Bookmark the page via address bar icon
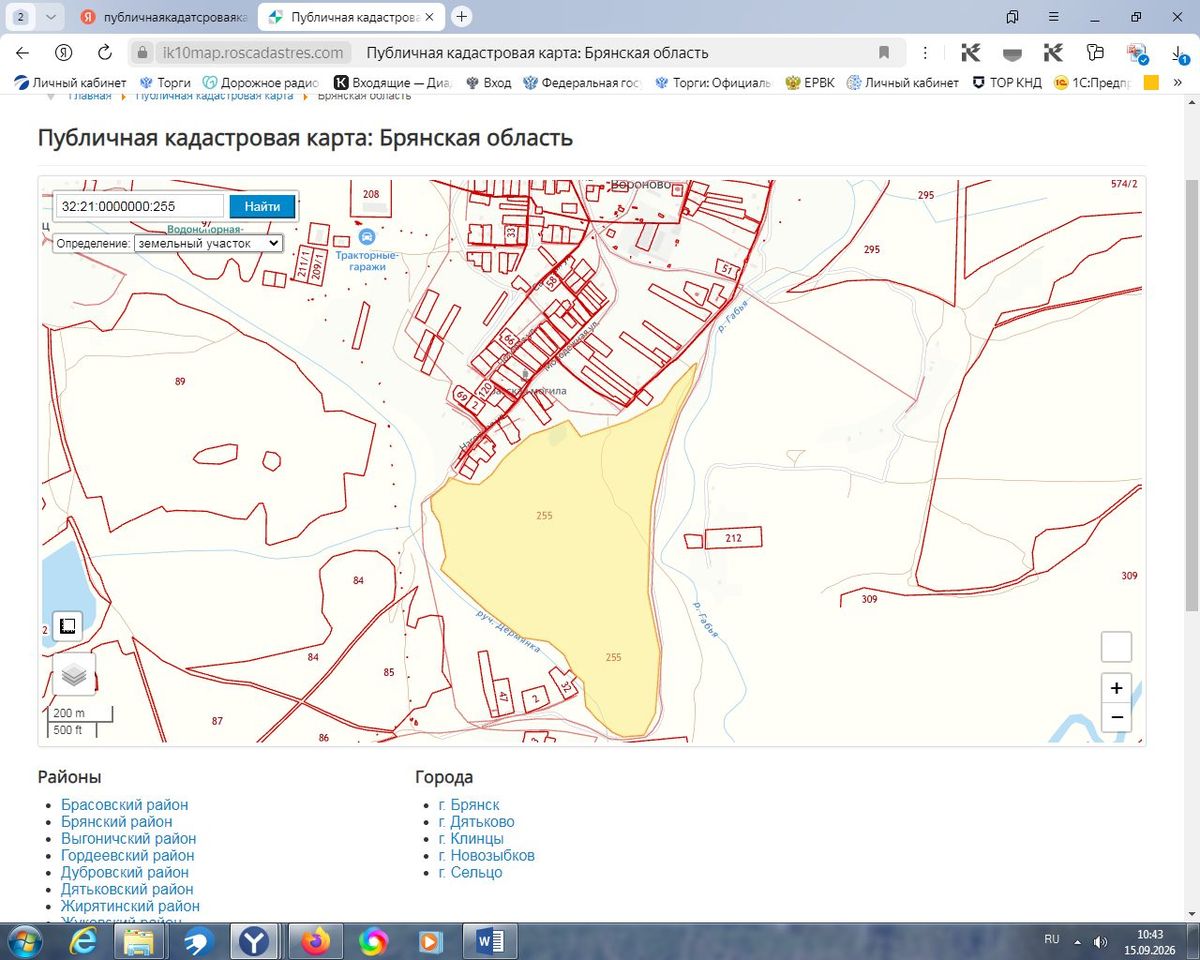Screen dimensions: 1200x960 pos(884,53)
